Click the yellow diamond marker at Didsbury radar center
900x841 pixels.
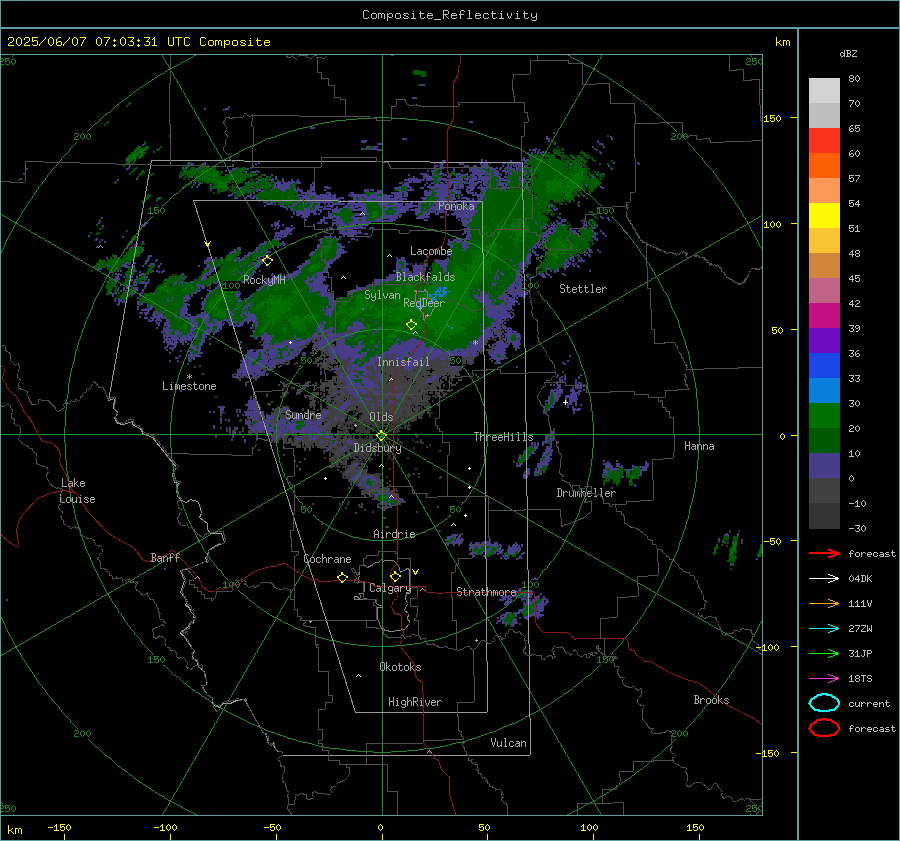coord(381,436)
